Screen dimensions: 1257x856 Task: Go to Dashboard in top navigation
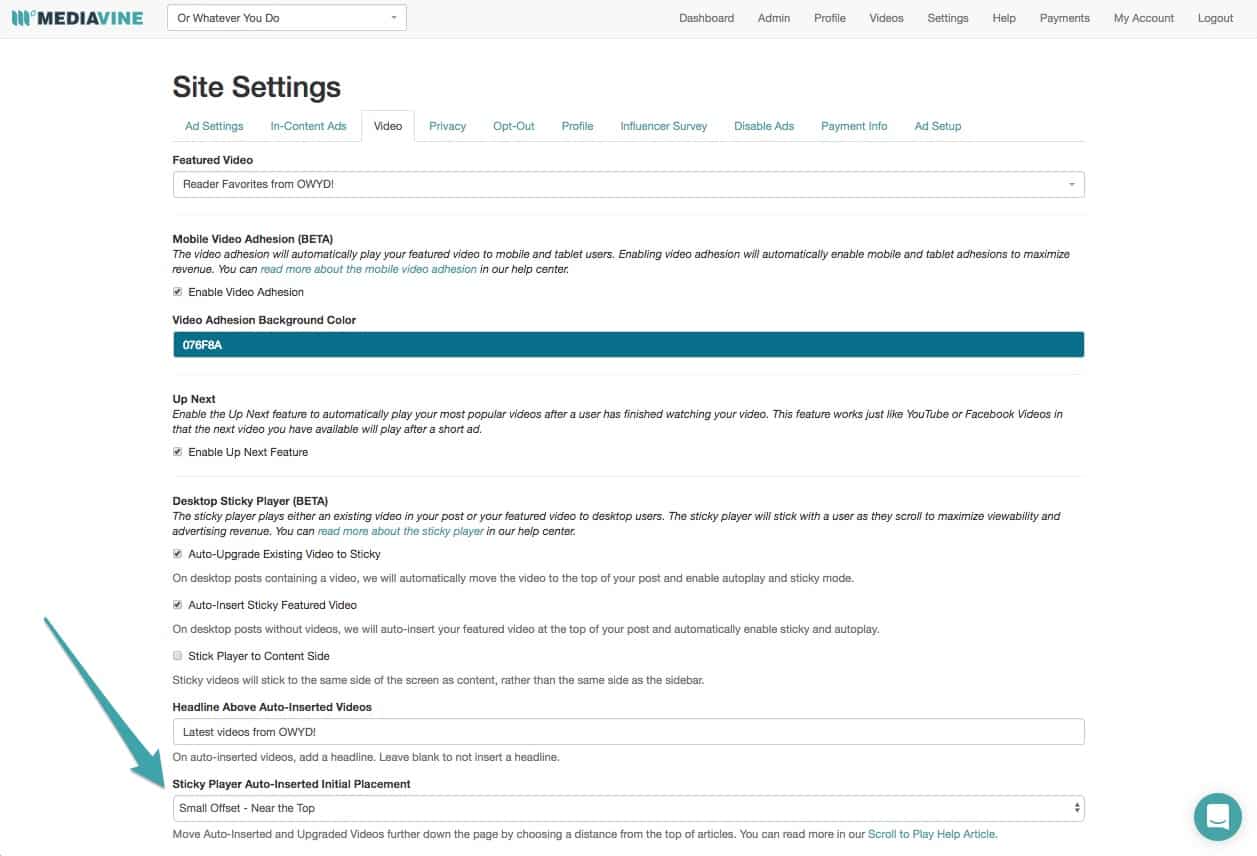pos(706,18)
